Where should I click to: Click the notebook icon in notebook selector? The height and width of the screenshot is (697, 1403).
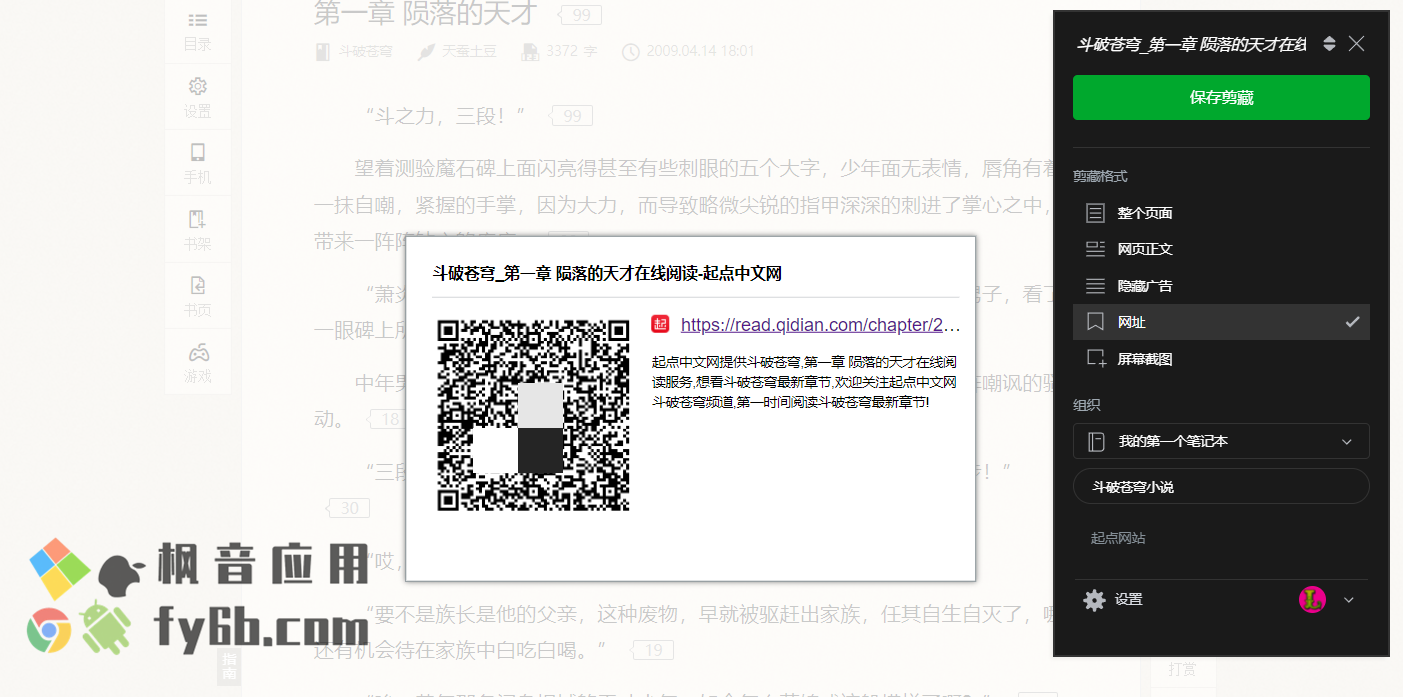point(1096,441)
